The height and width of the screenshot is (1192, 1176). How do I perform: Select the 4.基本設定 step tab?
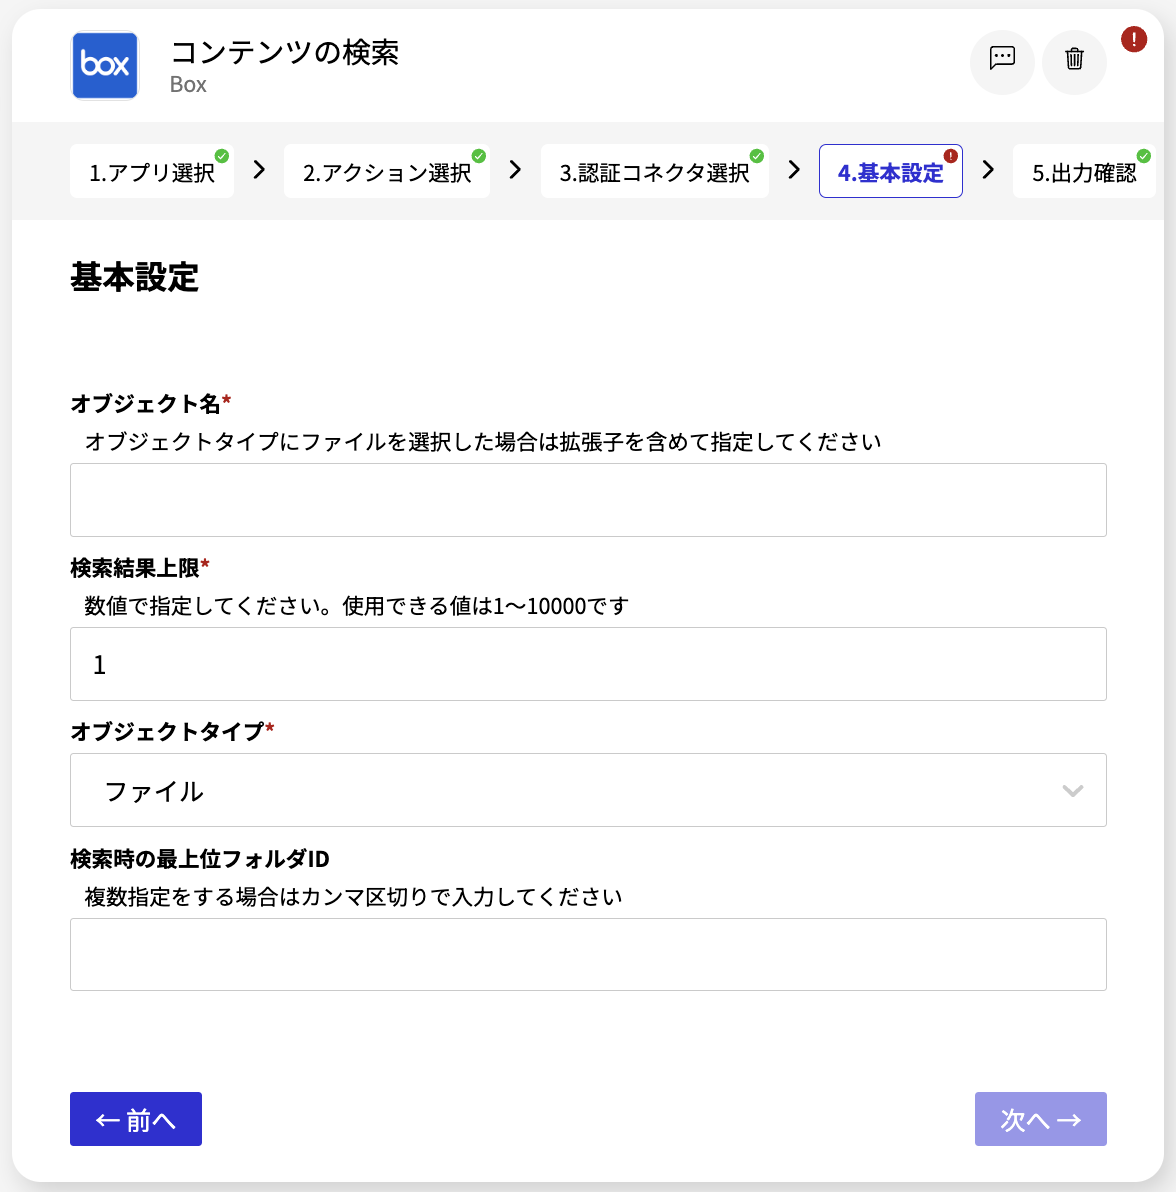click(888, 170)
